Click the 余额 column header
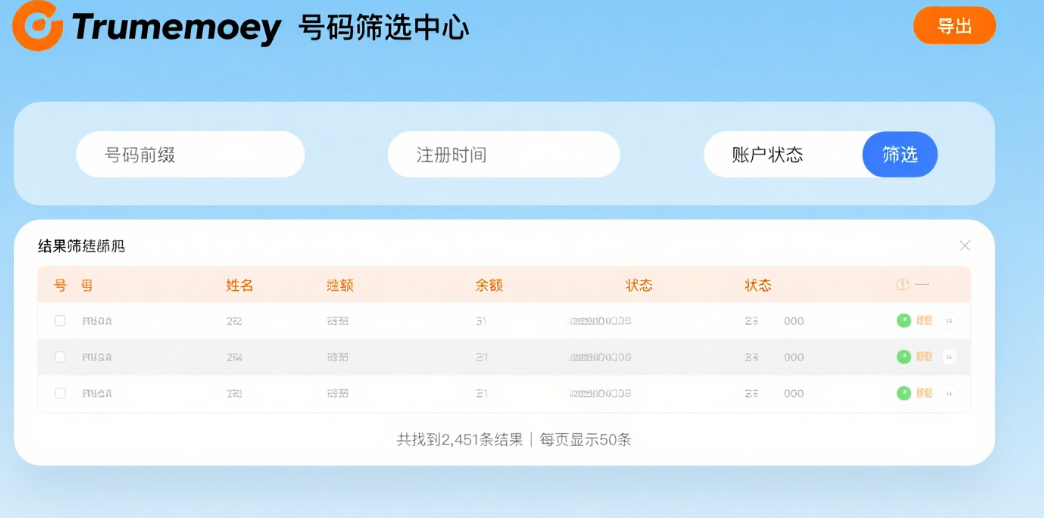1044x518 pixels. click(489, 286)
